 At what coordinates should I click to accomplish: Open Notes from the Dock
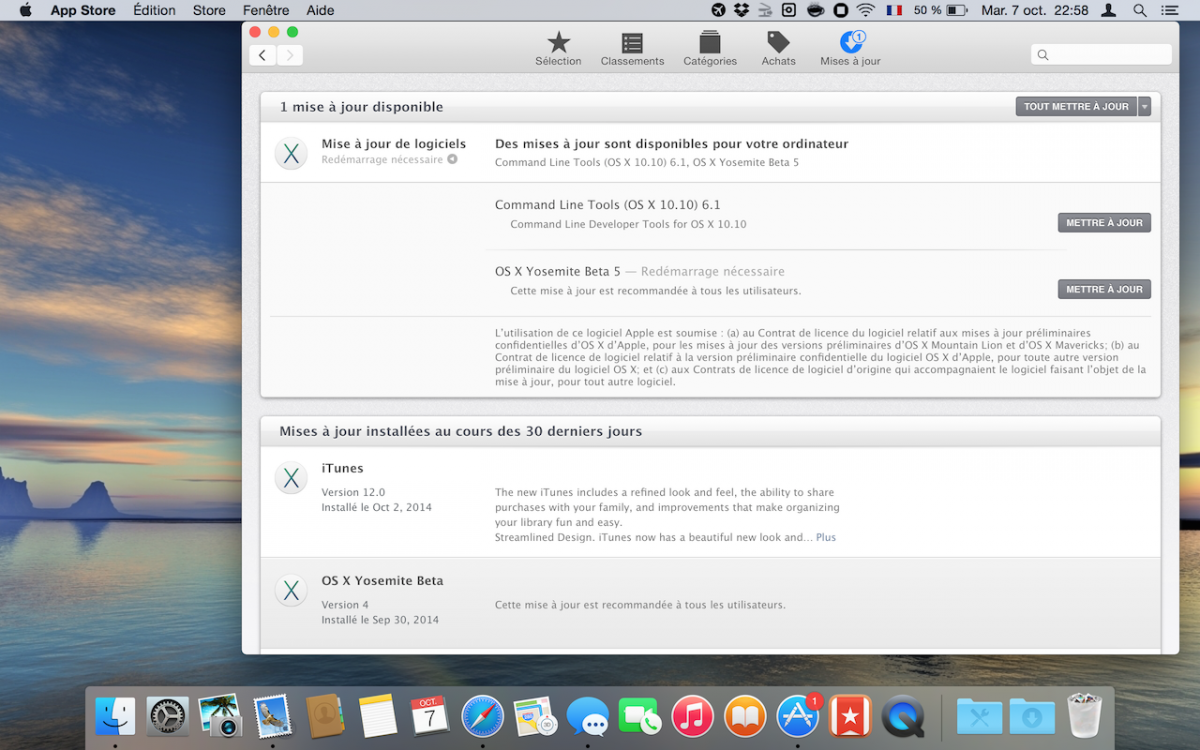click(378, 716)
